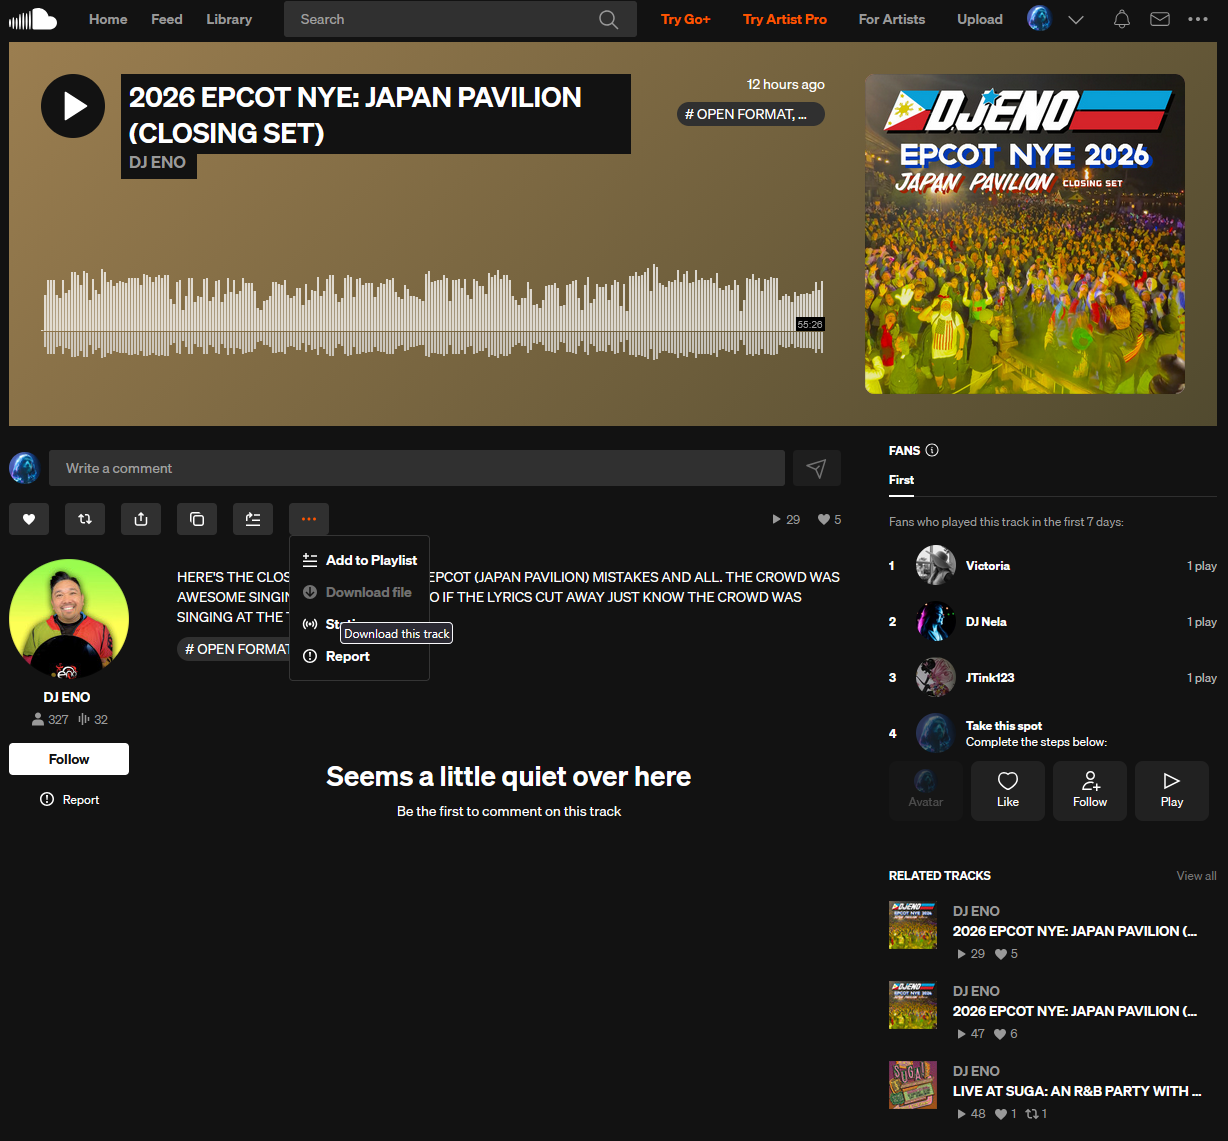1228x1141 pixels.
Task: Click the Write a comment field
Action: pos(417,468)
